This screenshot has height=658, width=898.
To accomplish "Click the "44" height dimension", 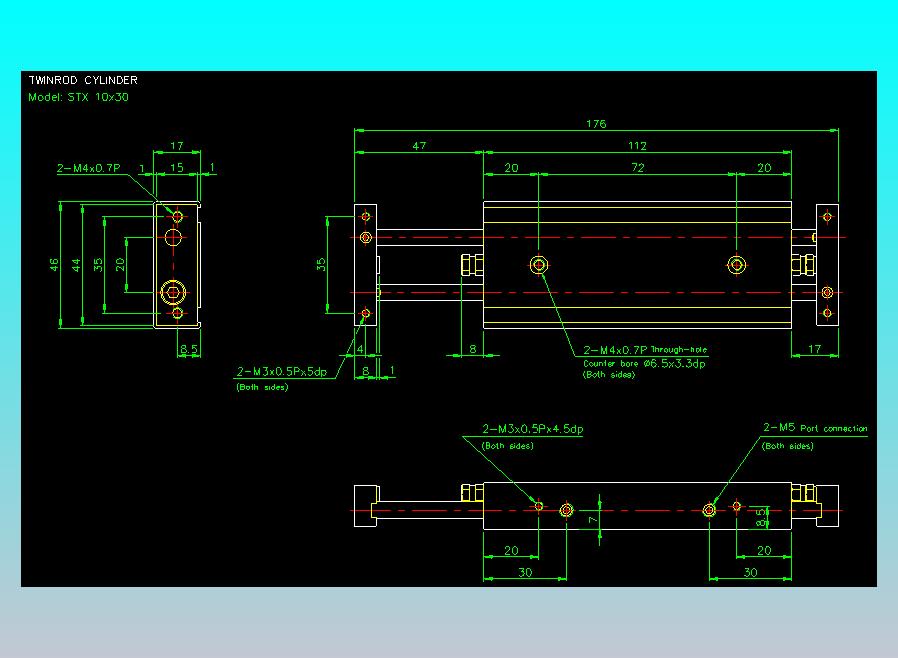I will 76,265.
